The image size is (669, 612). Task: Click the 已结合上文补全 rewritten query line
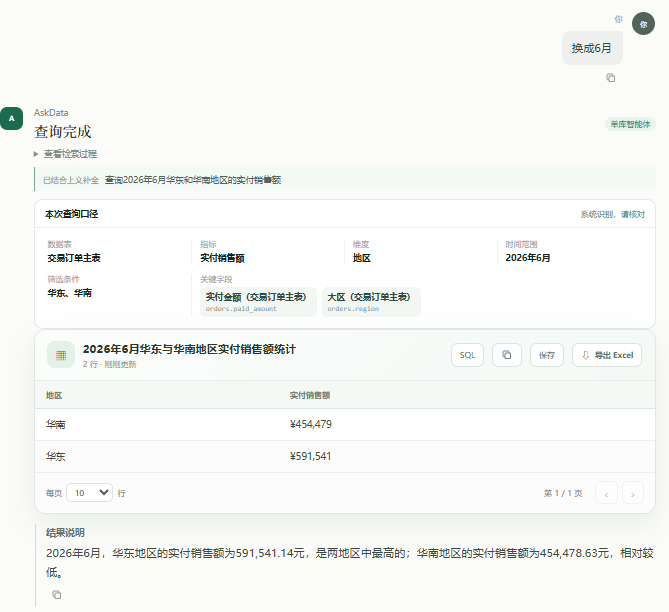pyautogui.click(x=345, y=180)
